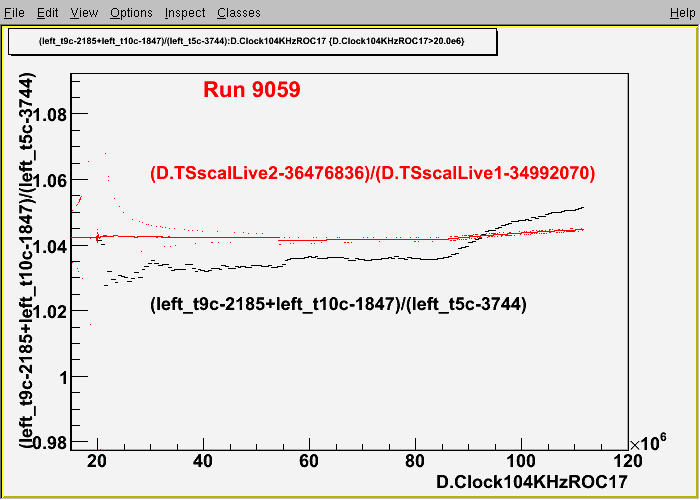Open the Help menu

pyautogui.click(x=683, y=13)
